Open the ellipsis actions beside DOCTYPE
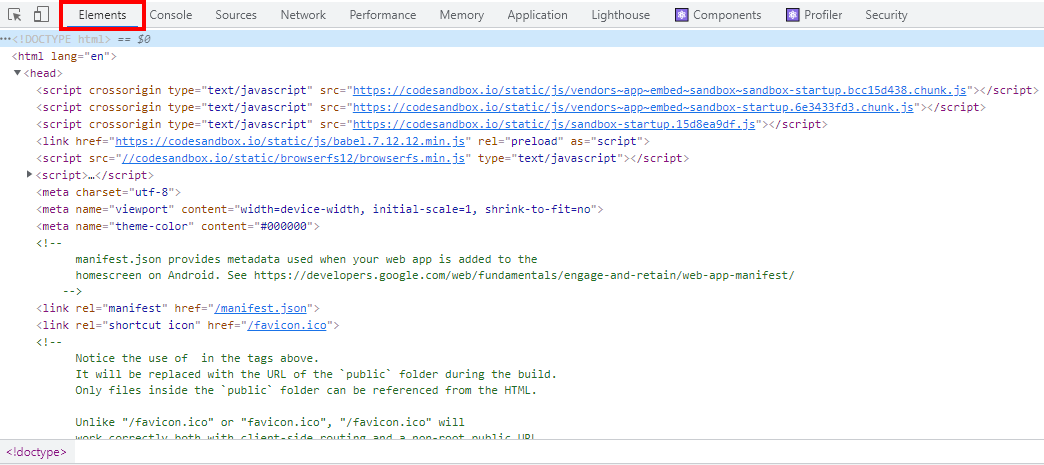This screenshot has height=465, width=1044. click(5, 39)
